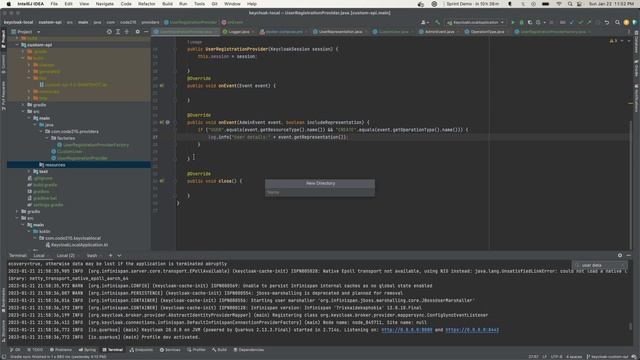Open the Dependencies tool window button
Viewport: 640px width, 360px height.
click(x=249, y=350)
